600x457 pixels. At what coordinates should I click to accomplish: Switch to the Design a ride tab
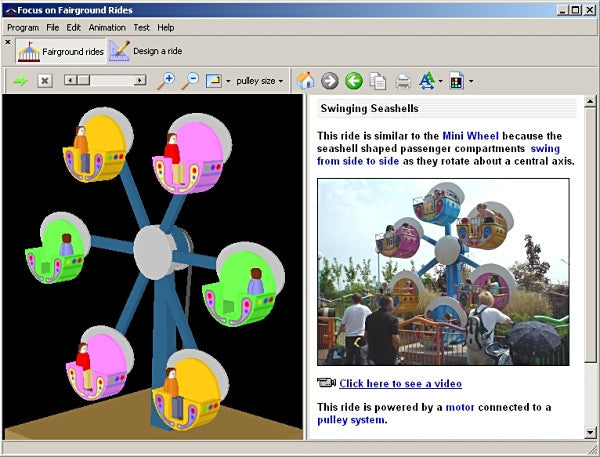point(146,51)
